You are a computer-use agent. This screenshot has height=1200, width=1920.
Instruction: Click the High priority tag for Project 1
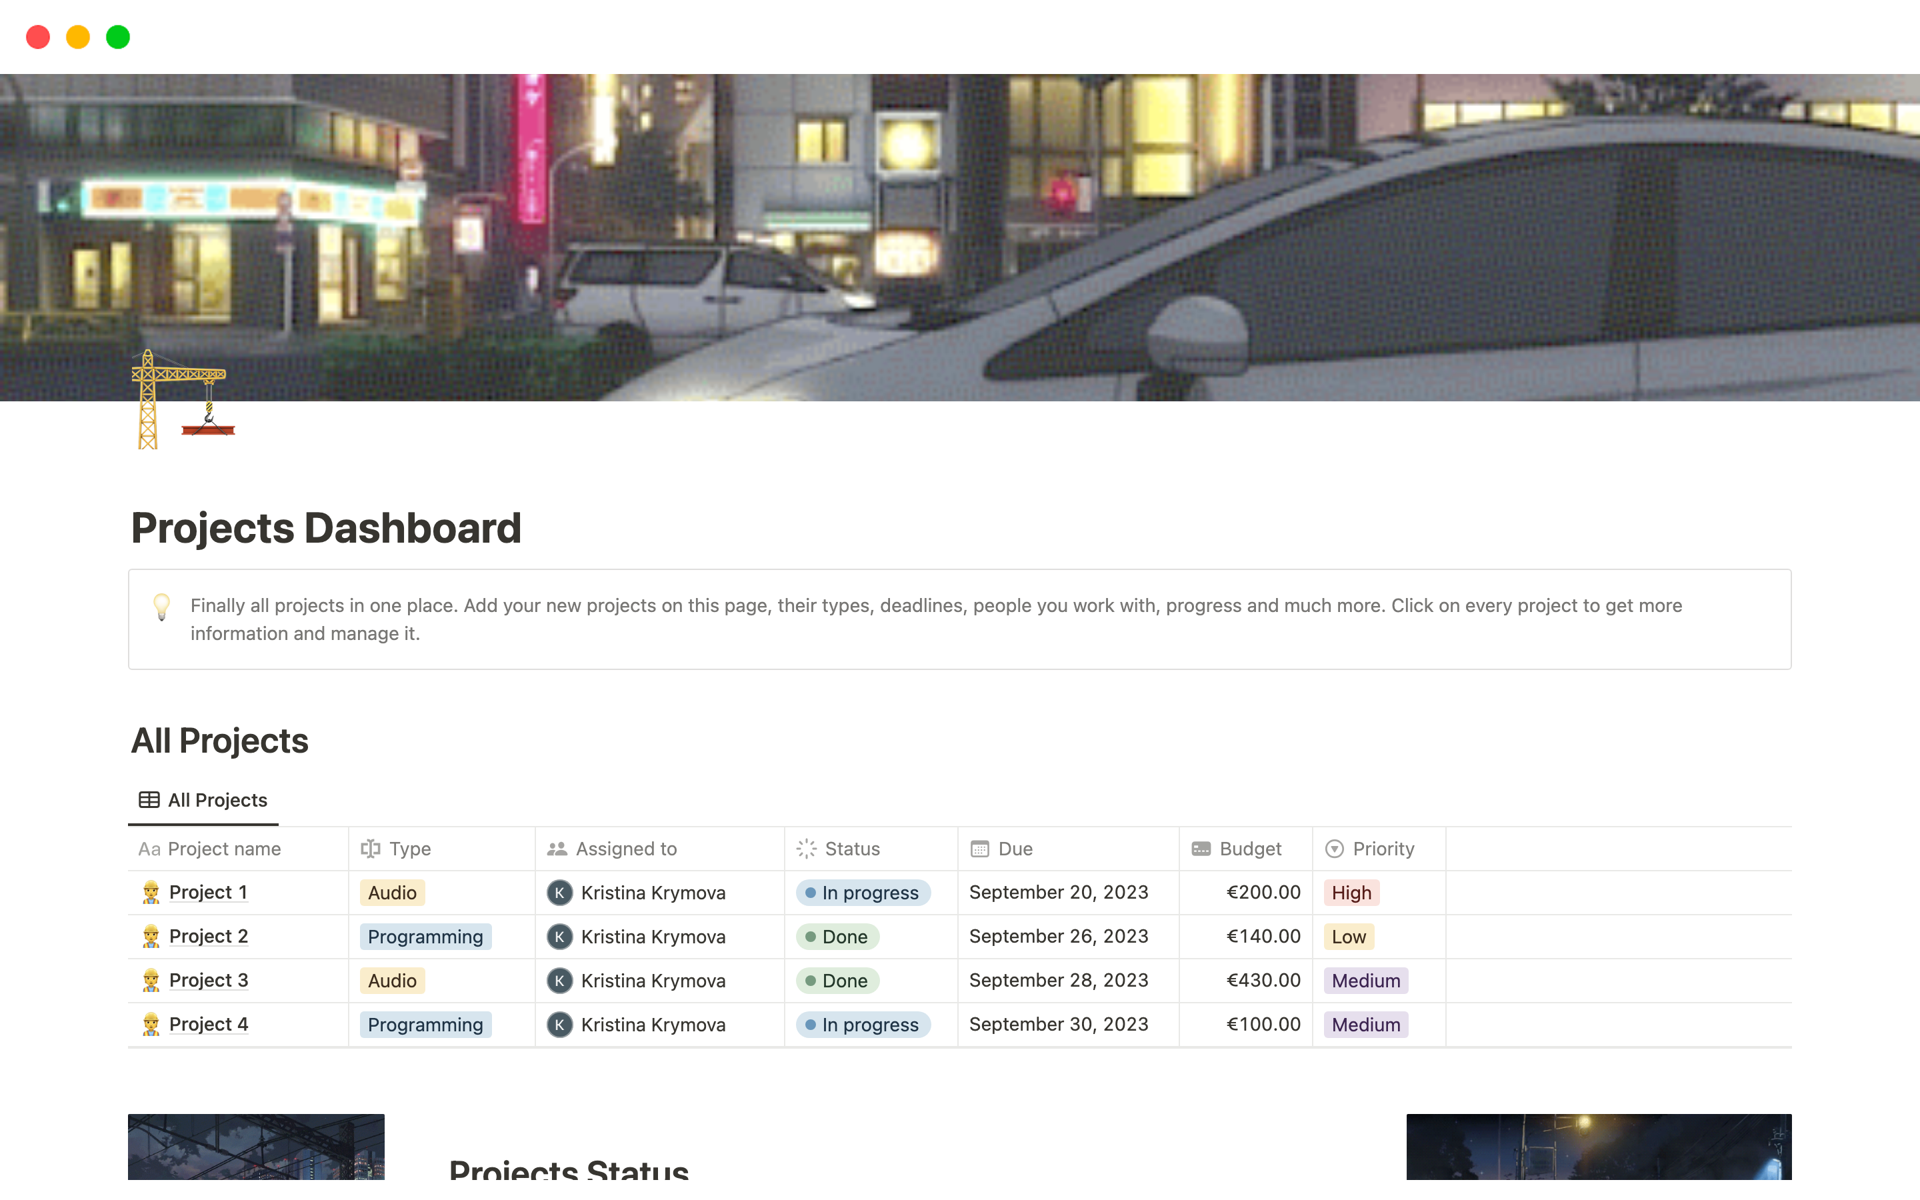[x=1350, y=893]
